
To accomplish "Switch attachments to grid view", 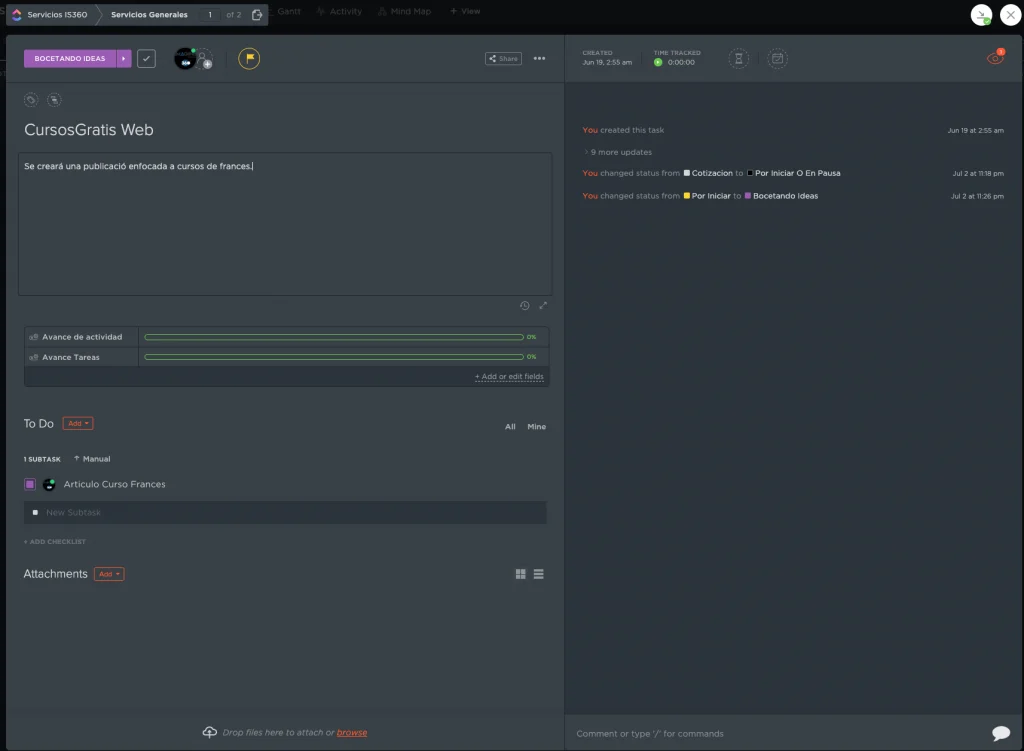I will (x=520, y=574).
